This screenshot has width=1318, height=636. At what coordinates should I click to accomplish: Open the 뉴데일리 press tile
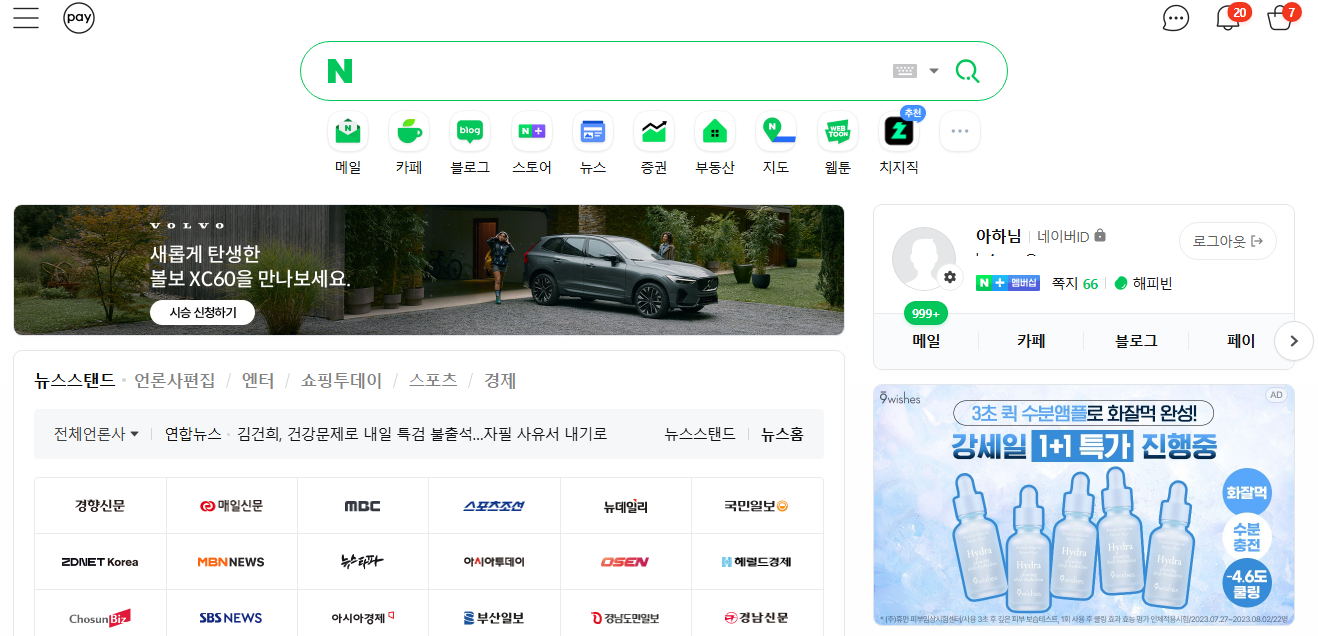tap(626, 506)
